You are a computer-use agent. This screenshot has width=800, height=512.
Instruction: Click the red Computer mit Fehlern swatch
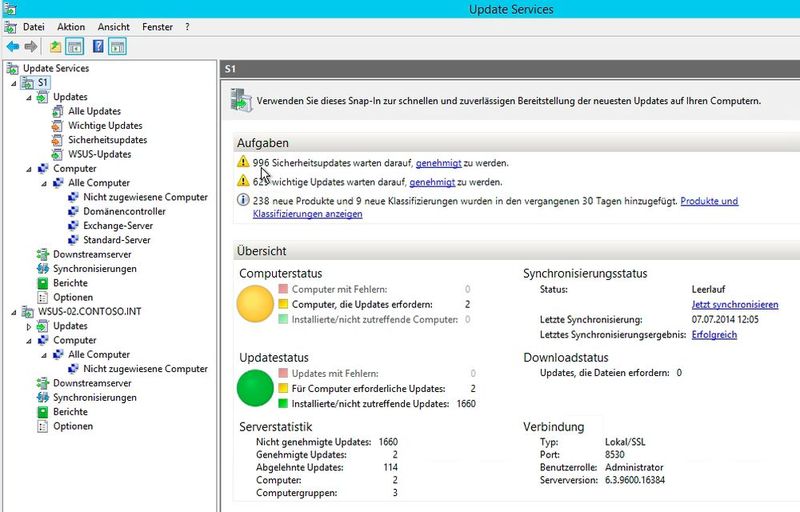(283, 289)
